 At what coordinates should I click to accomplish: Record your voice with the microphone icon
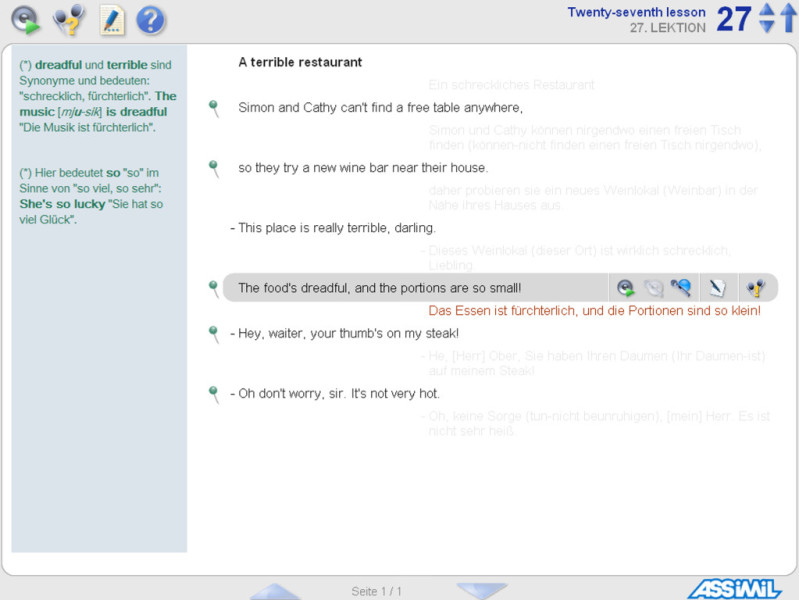[681, 288]
